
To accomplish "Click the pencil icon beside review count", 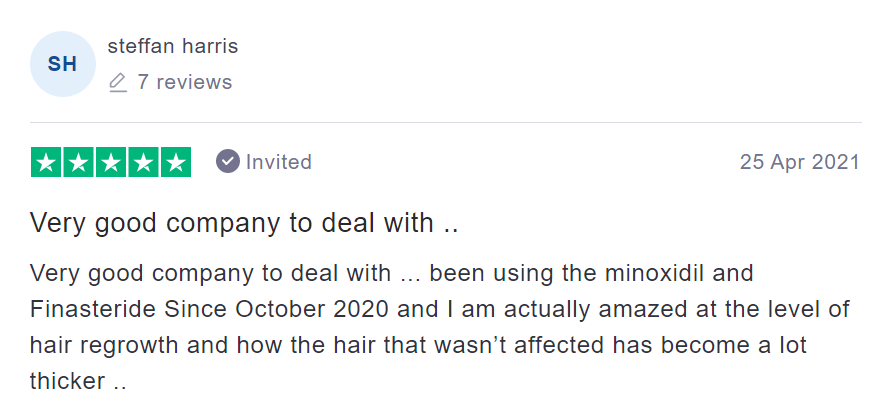I will point(118,82).
